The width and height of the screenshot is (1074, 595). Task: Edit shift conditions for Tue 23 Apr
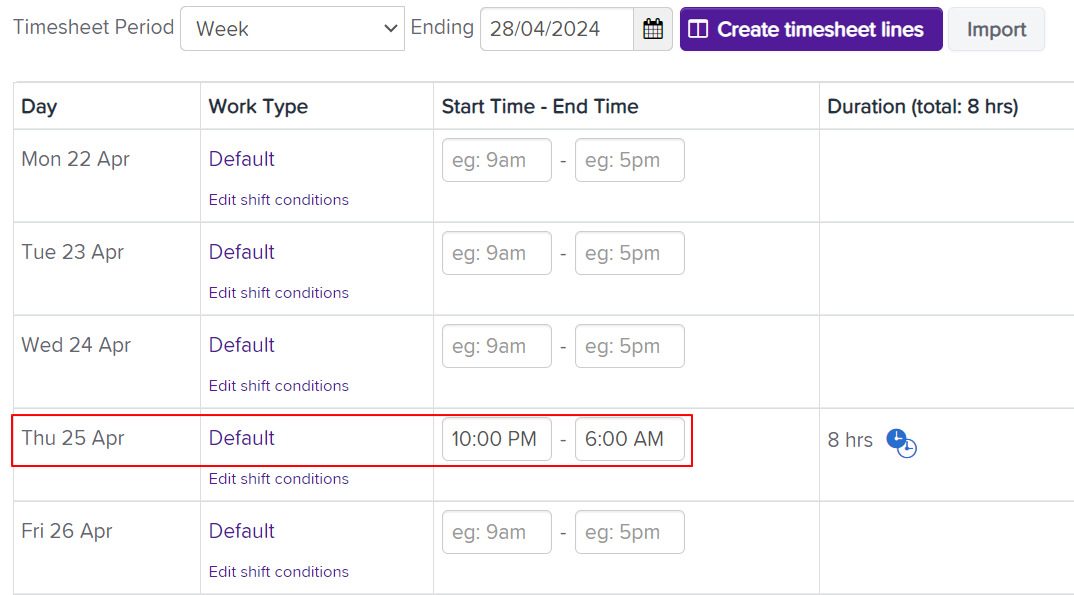pos(278,293)
